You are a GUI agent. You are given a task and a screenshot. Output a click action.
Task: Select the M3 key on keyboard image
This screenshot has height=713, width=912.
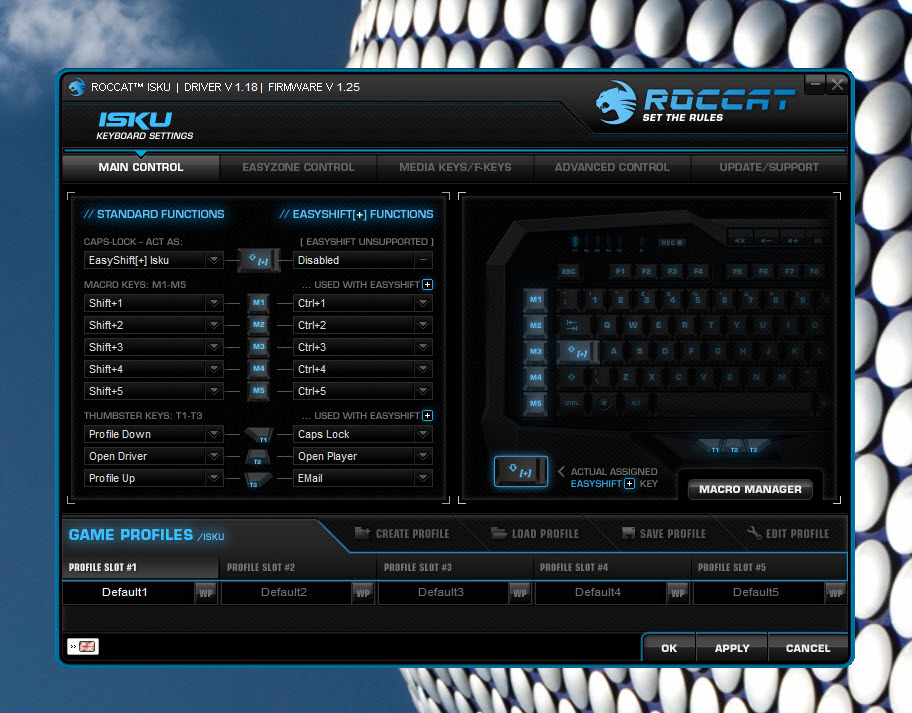click(535, 352)
